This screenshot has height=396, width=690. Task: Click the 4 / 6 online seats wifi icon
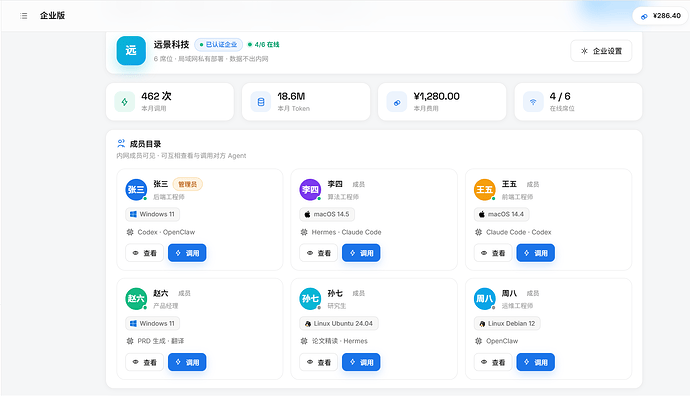click(533, 102)
